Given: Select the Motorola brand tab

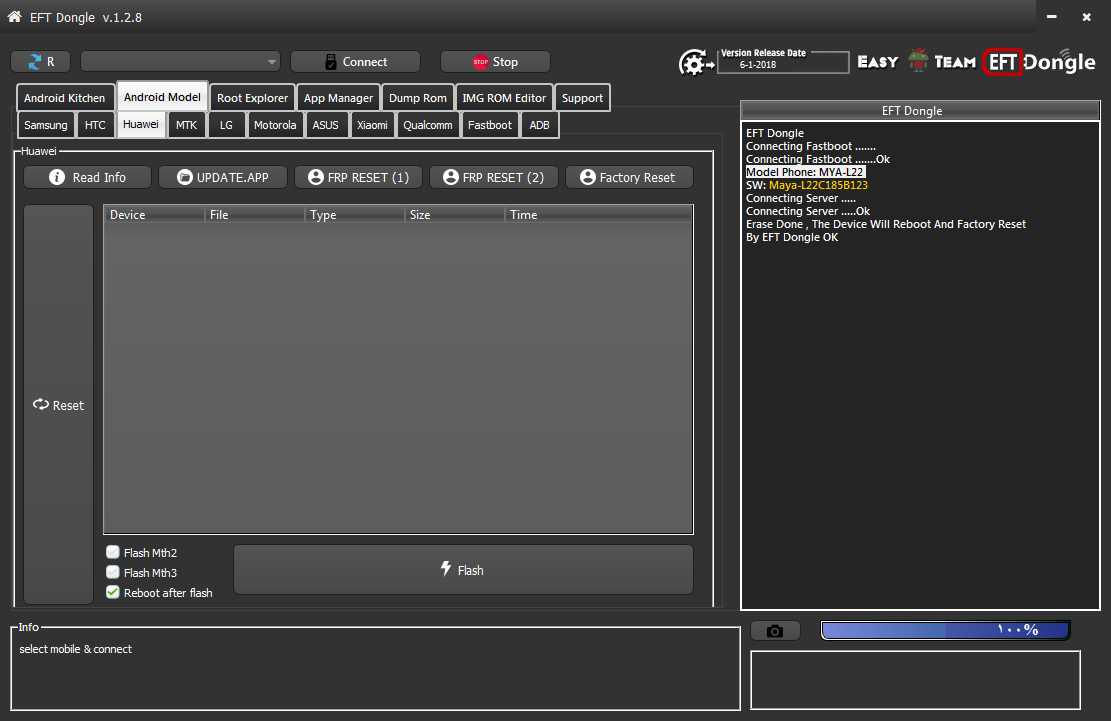Looking at the screenshot, I should tap(275, 125).
